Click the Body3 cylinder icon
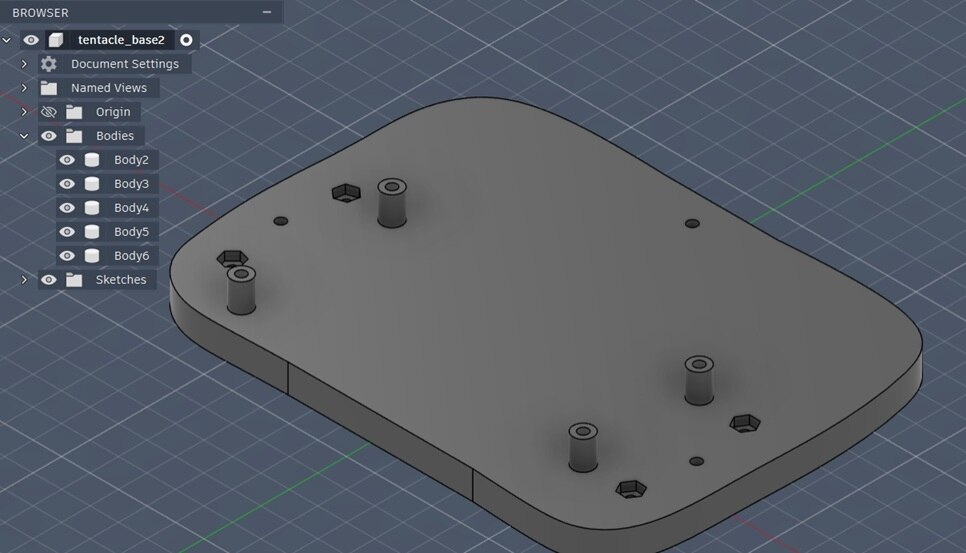 (92, 184)
